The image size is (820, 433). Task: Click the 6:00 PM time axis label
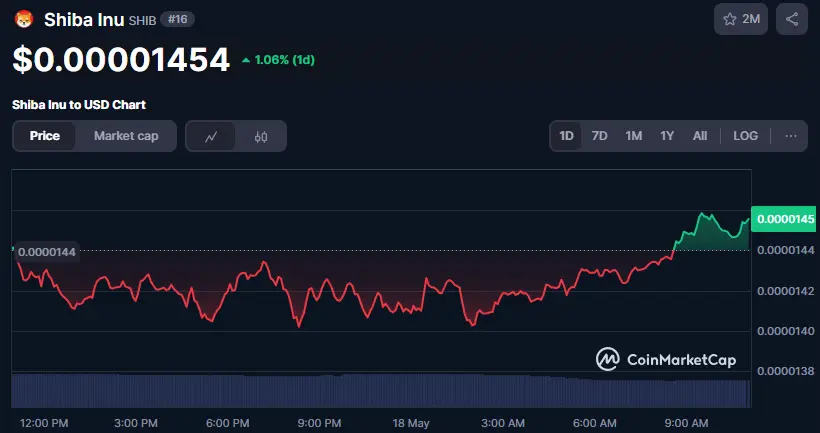coord(227,423)
